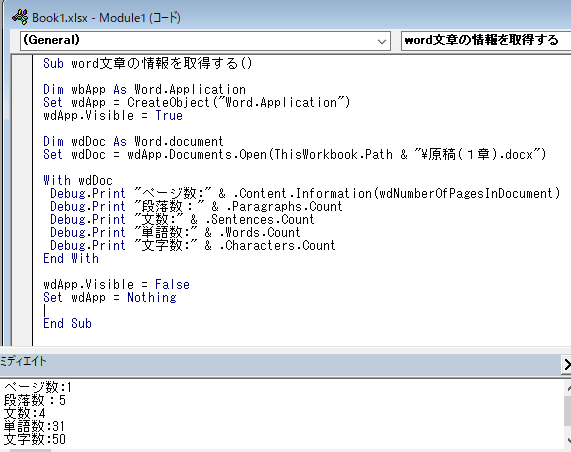This screenshot has width=571, height=452.
Task: Click the End With statement
Action: [71, 259]
